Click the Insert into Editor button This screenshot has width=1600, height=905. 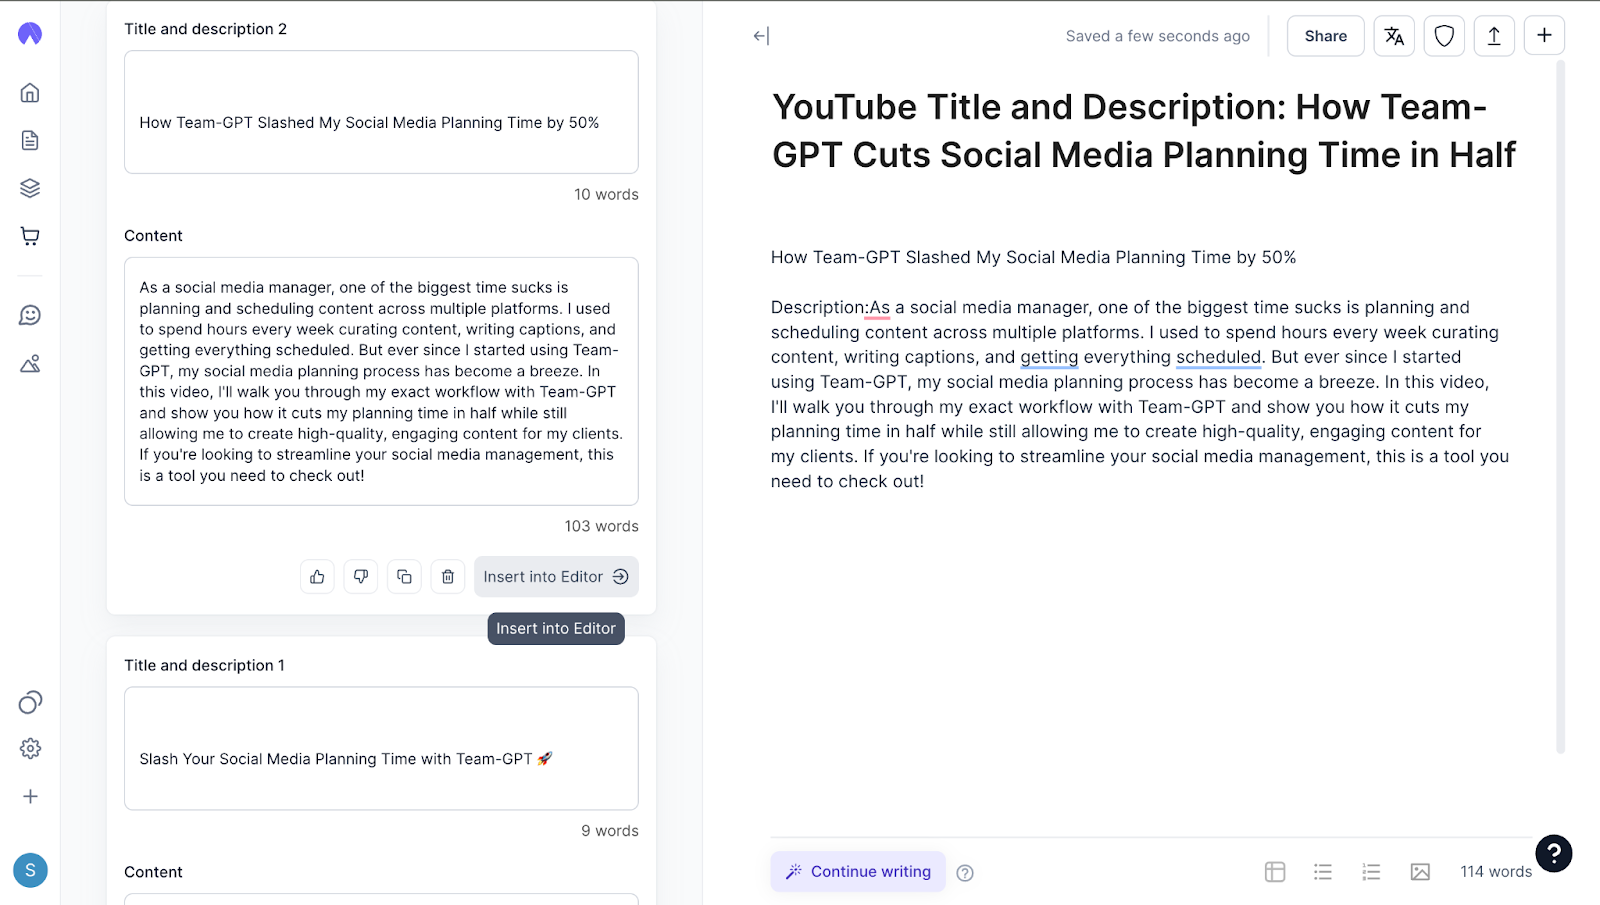(556, 577)
